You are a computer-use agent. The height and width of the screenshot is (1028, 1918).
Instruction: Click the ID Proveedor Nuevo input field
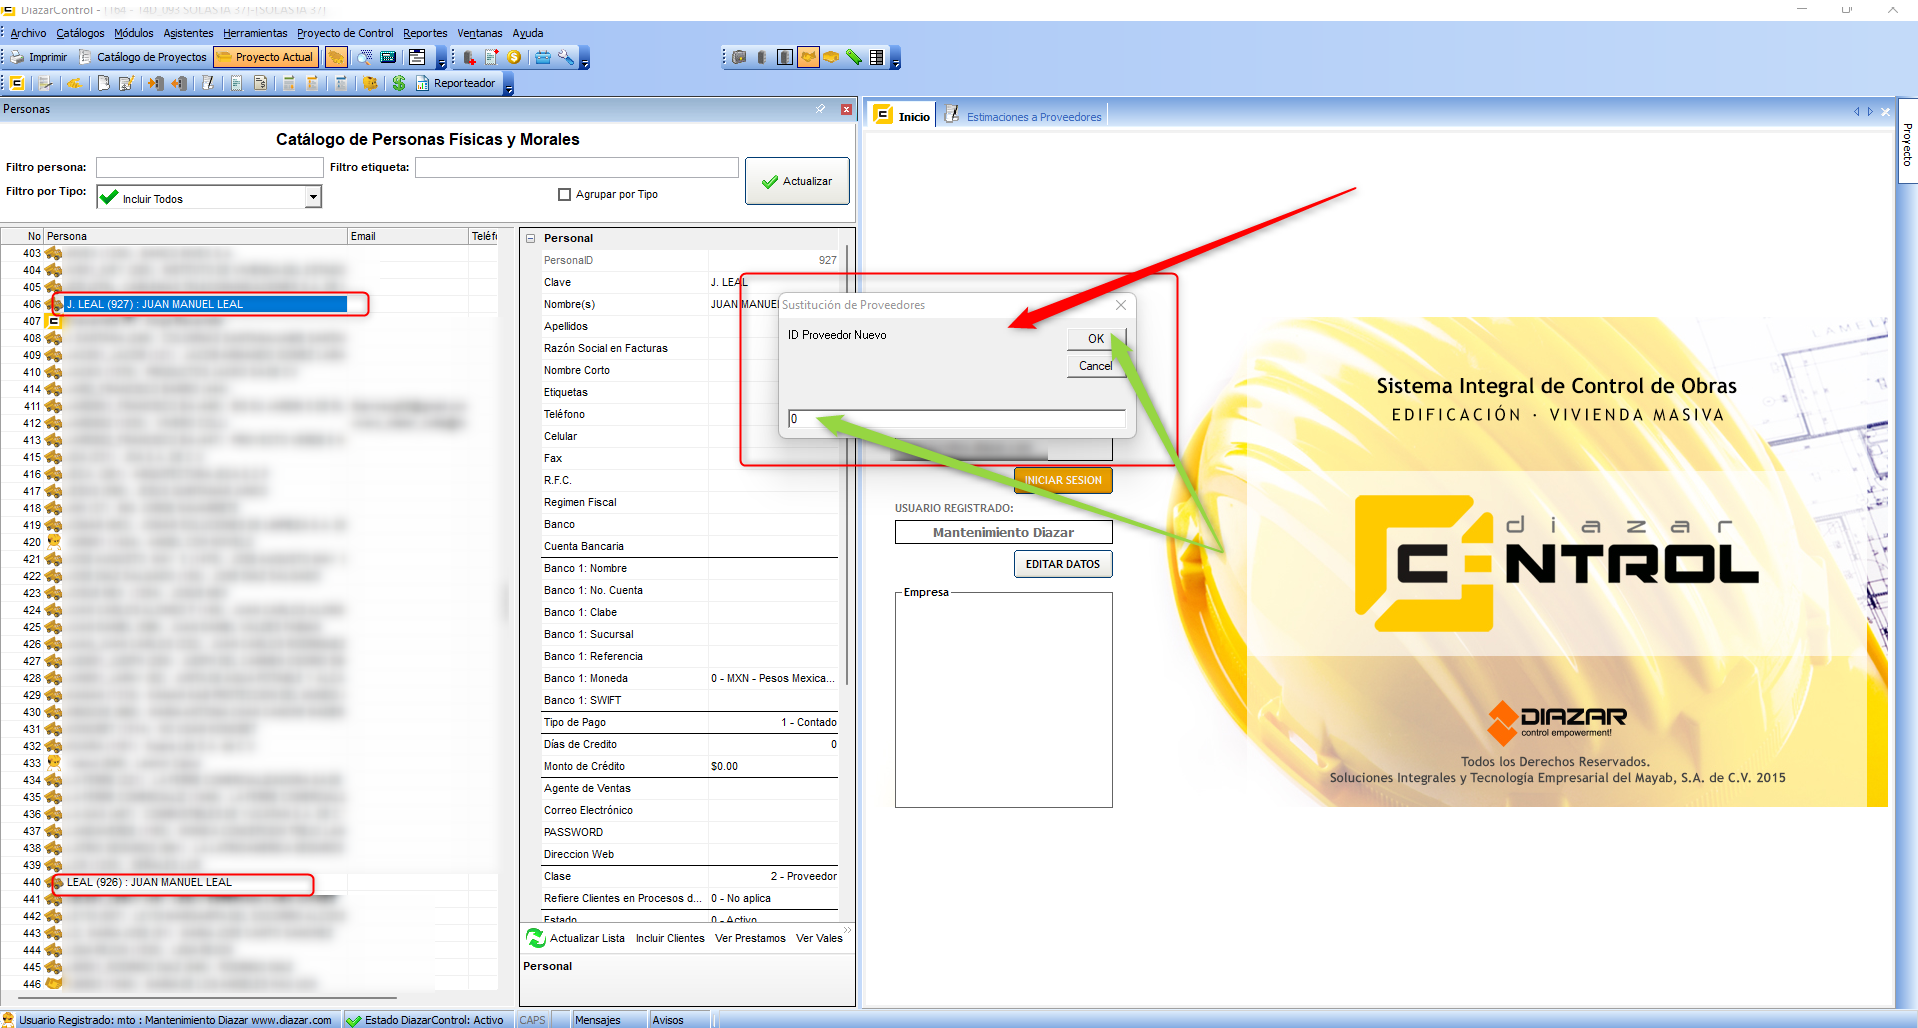pyautogui.click(x=956, y=419)
